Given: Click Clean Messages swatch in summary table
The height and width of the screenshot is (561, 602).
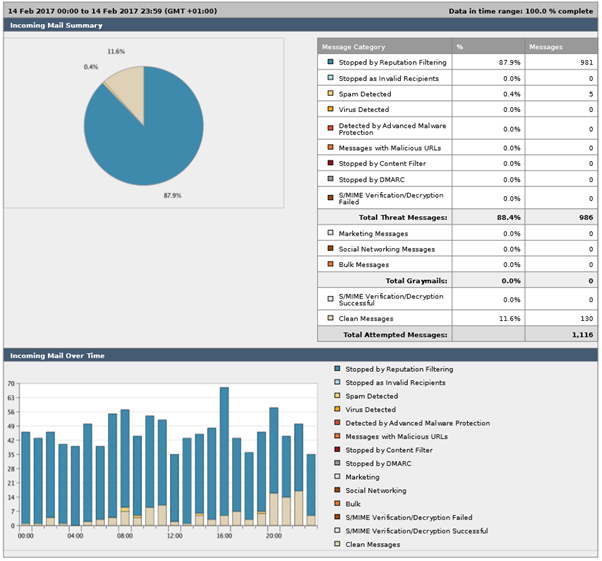Looking at the screenshot, I should pos(330,318).
